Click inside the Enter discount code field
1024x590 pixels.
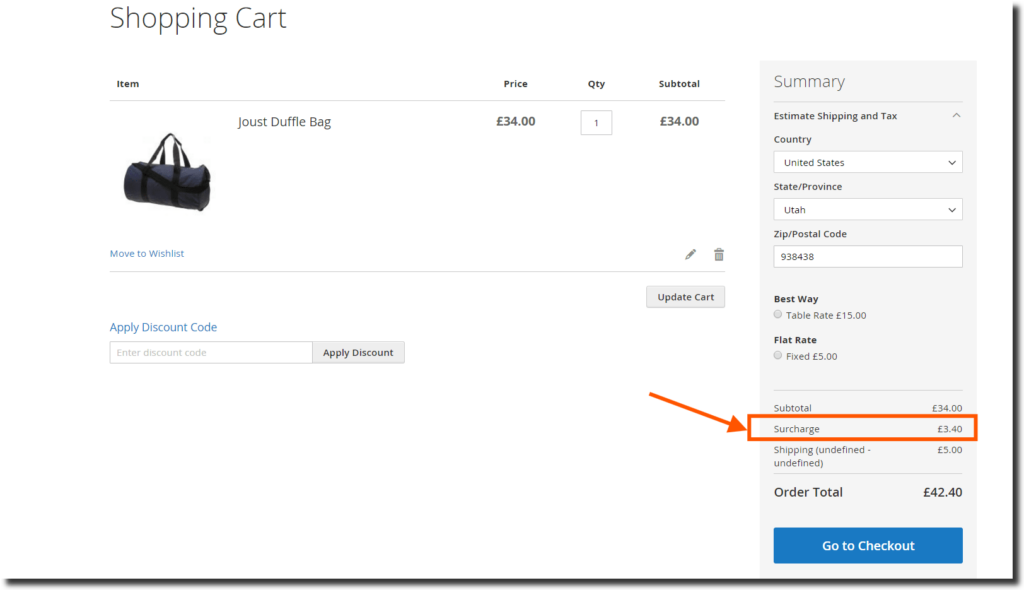tap(210, 352)
